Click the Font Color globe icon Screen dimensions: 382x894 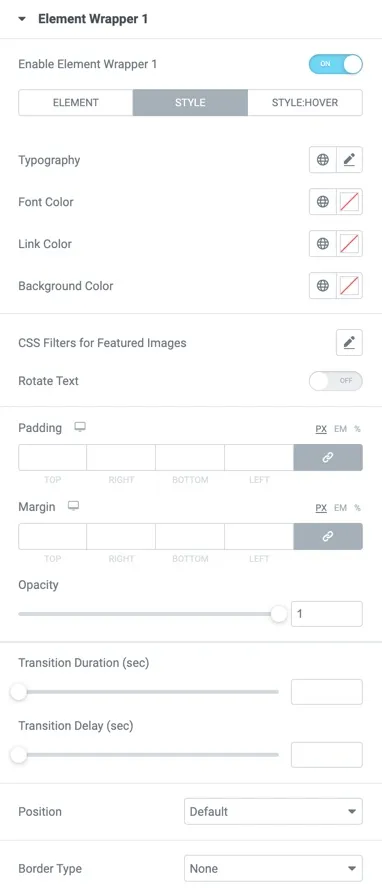(x=323, y=202)
